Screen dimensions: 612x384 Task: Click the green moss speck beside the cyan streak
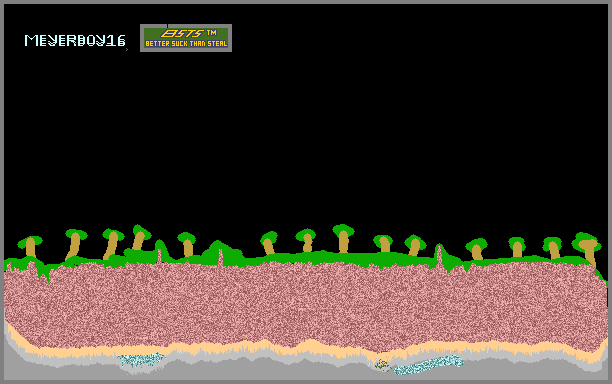pos(382,364)
